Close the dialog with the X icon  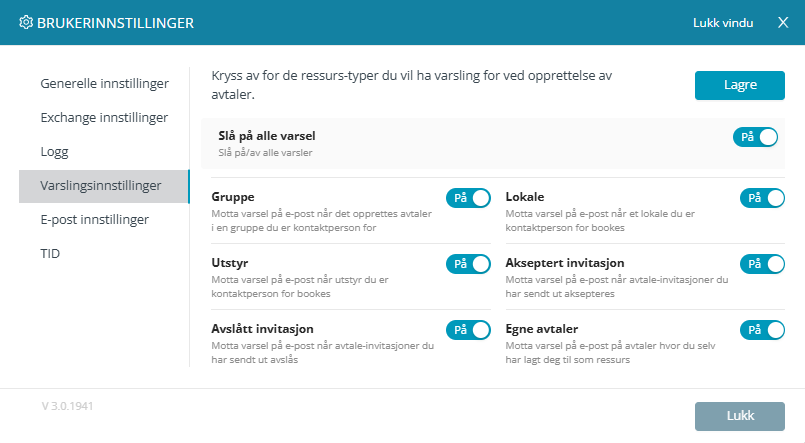pos(783,22)
